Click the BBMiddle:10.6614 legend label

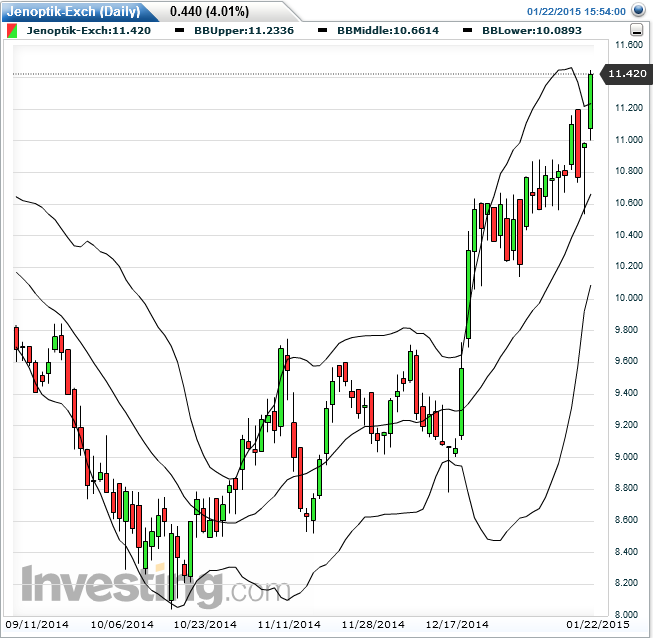pos(388,30)
